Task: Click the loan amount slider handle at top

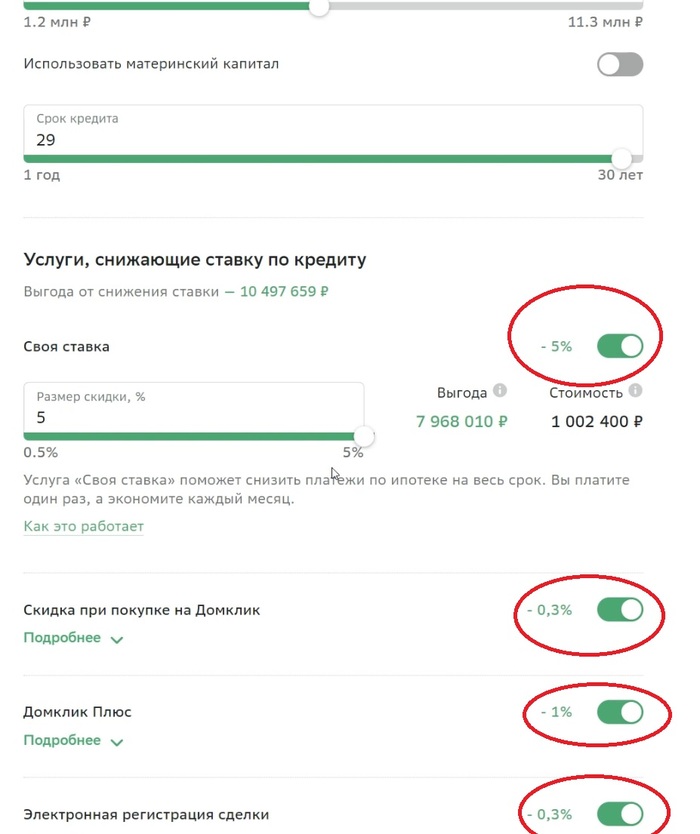Action: tap(319, 7)
